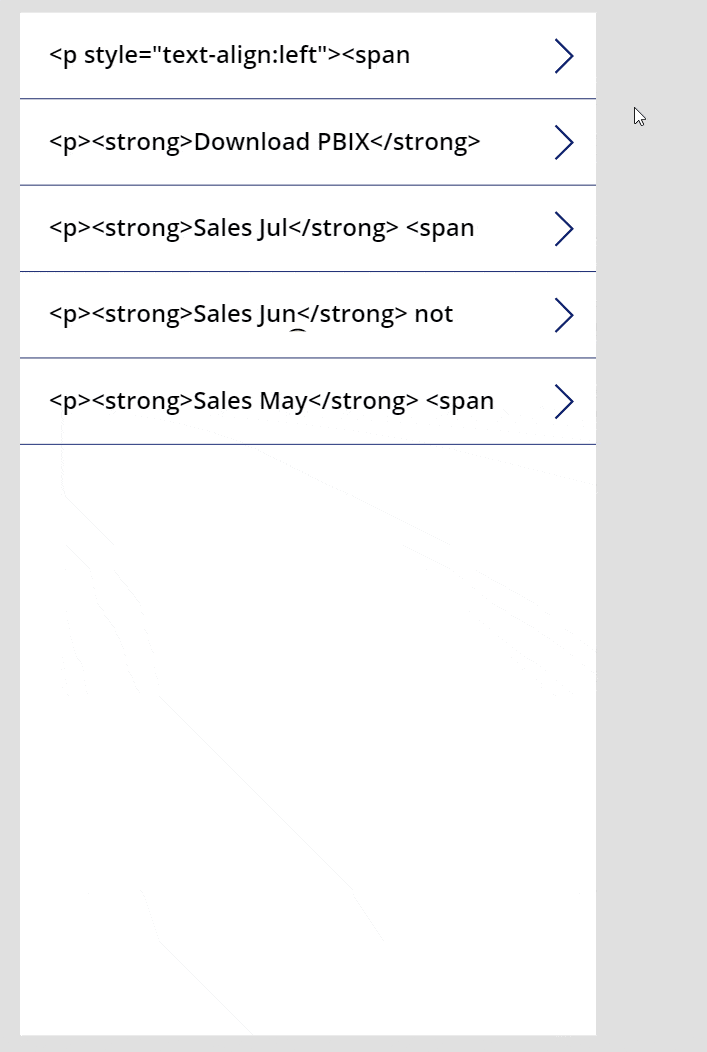This screenshot has height=1052, width=707.
Task: Click the separator line under Sales May row
Action: [308, 444]
